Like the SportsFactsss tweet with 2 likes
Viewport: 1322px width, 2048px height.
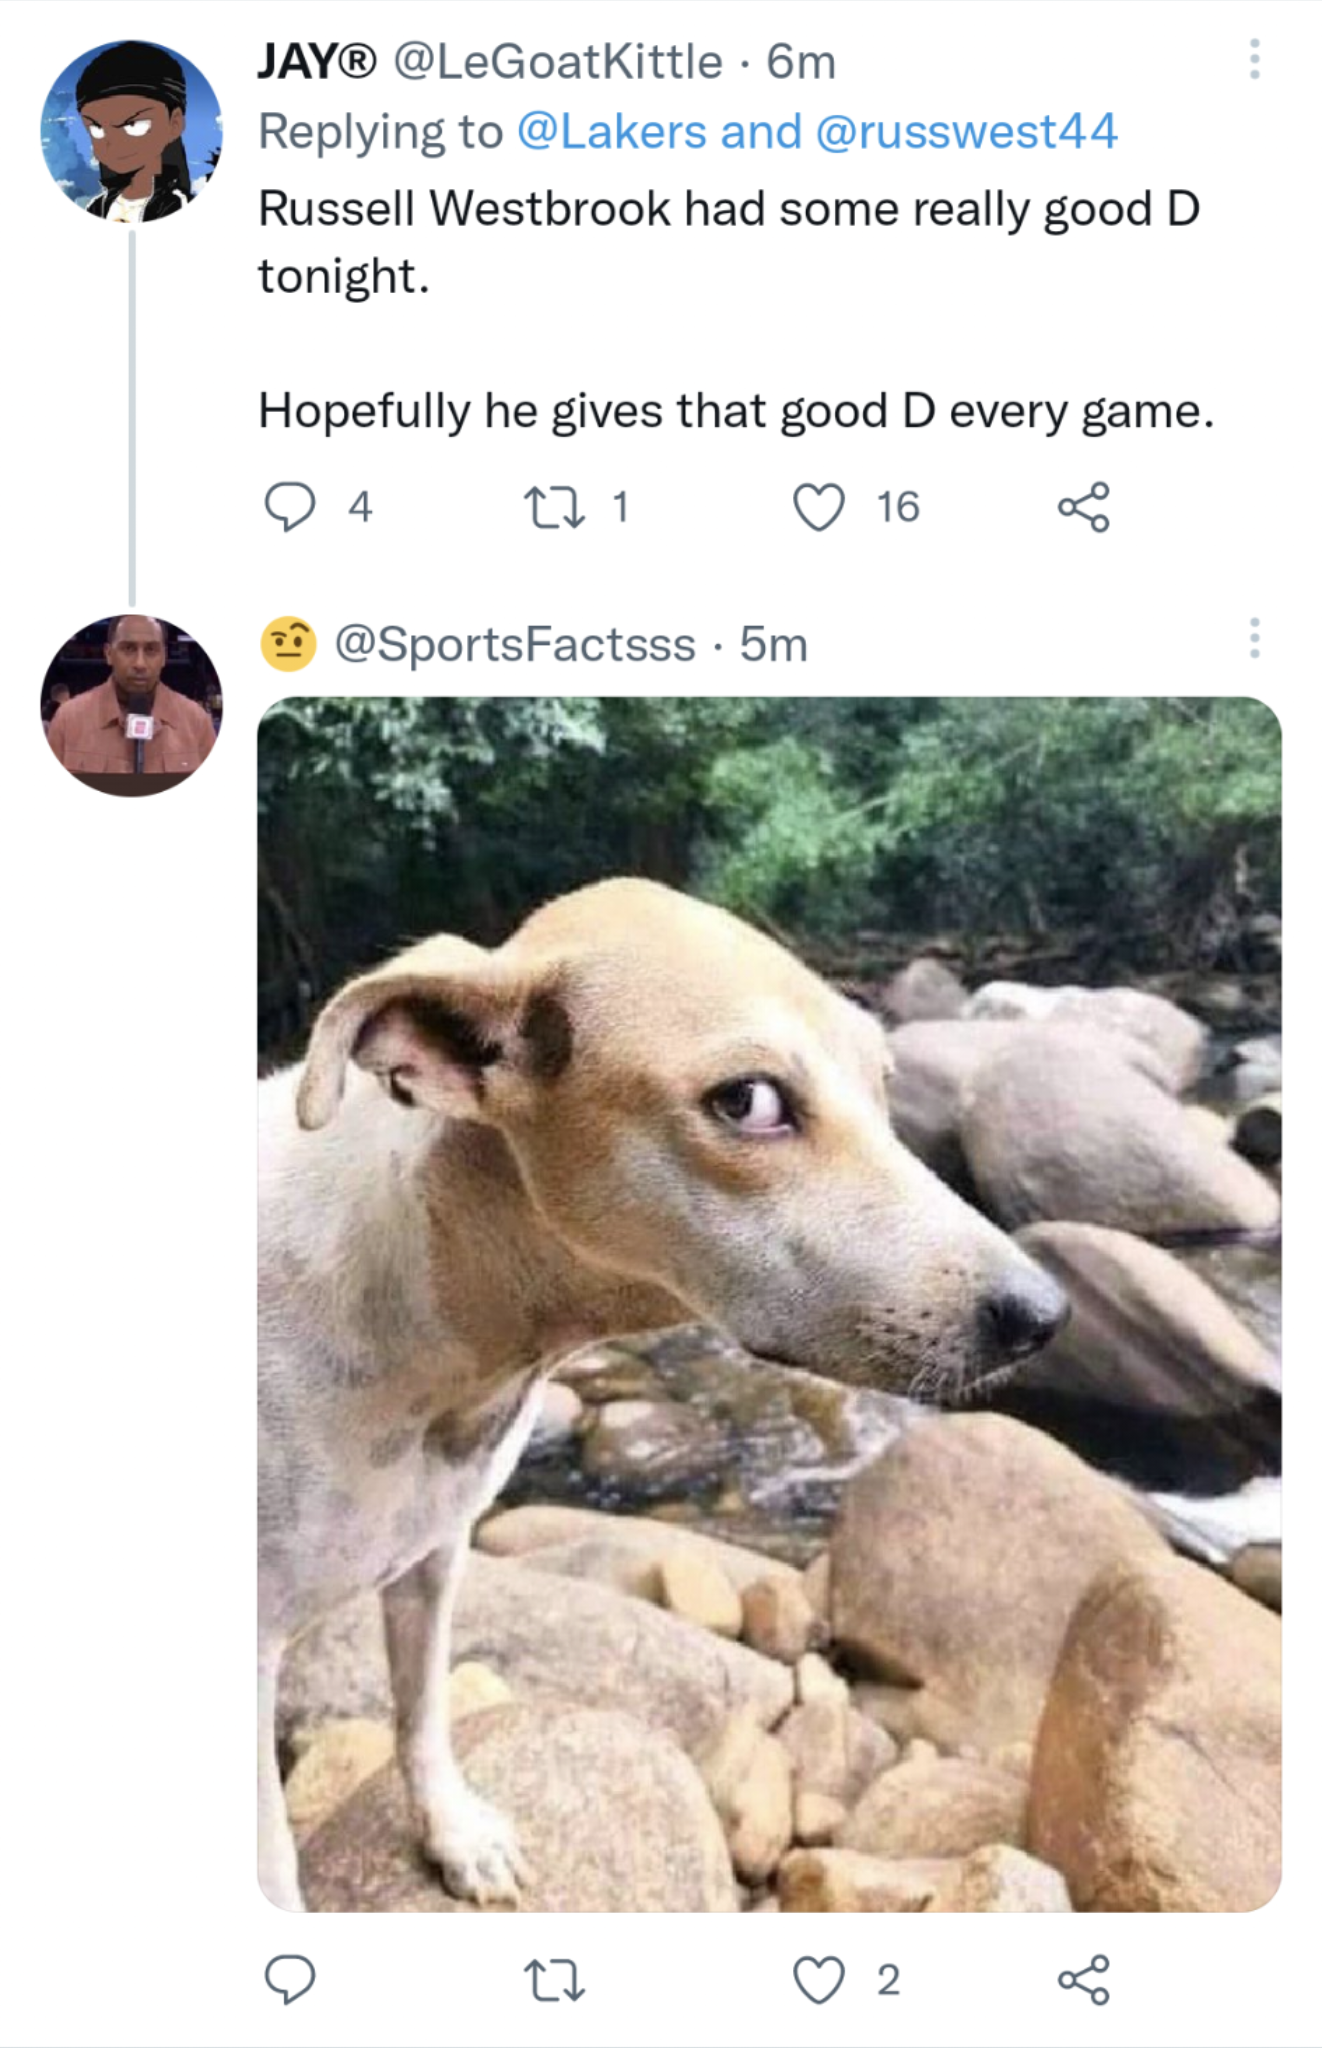pos(819,1980)
